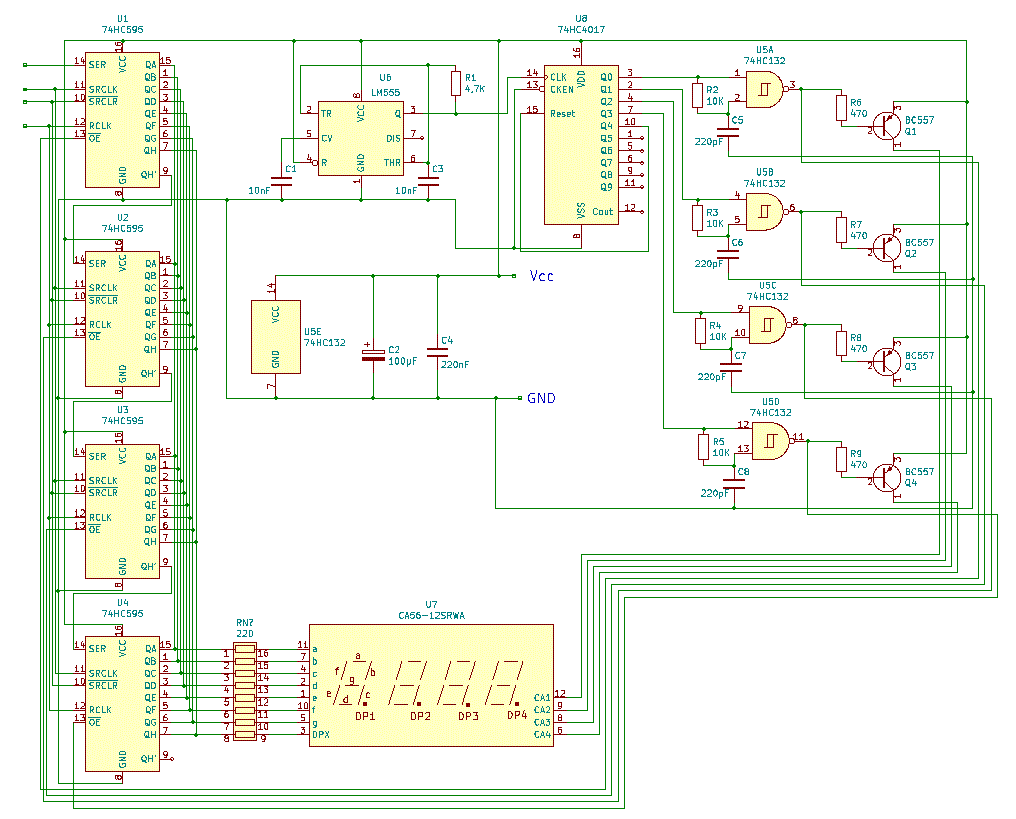
Task: Click the GND power label
Action: pyautogui.click(x=542, y=398)
